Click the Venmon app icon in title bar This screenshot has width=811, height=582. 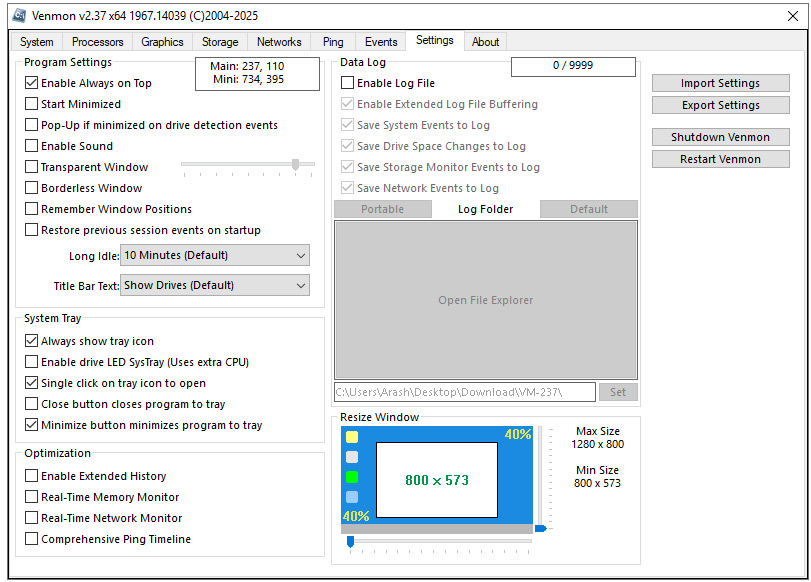(19, 16)
